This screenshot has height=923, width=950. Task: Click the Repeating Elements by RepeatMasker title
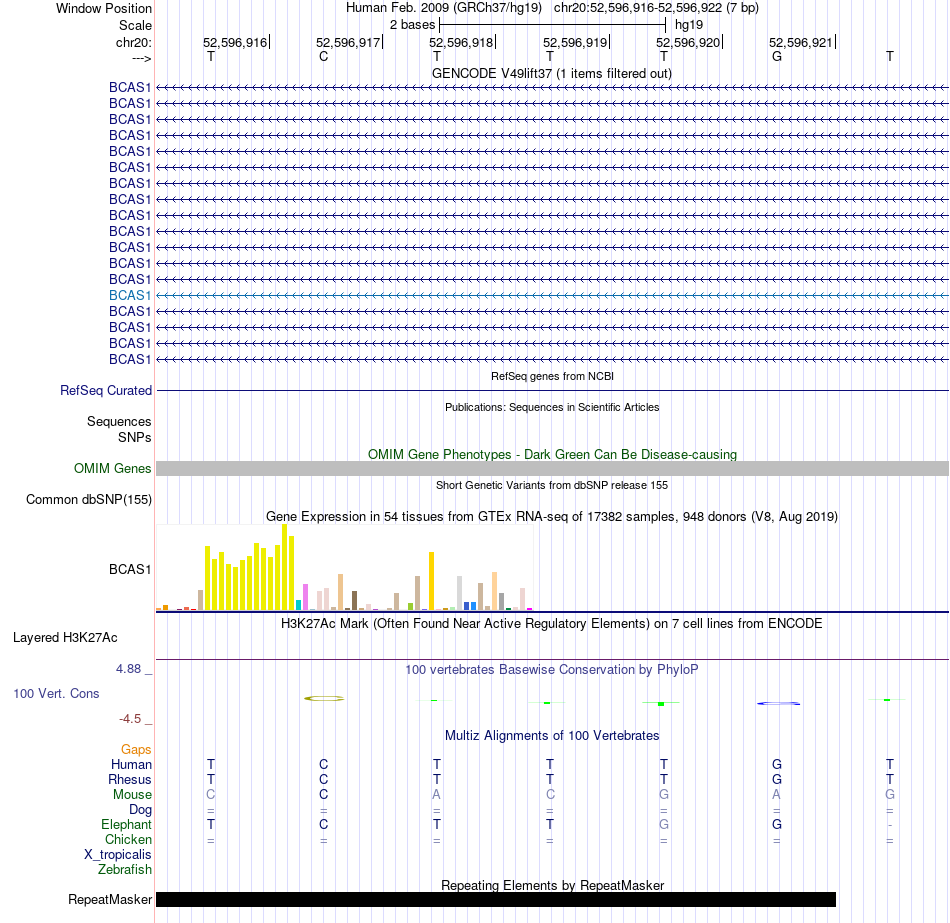point(553,885)
